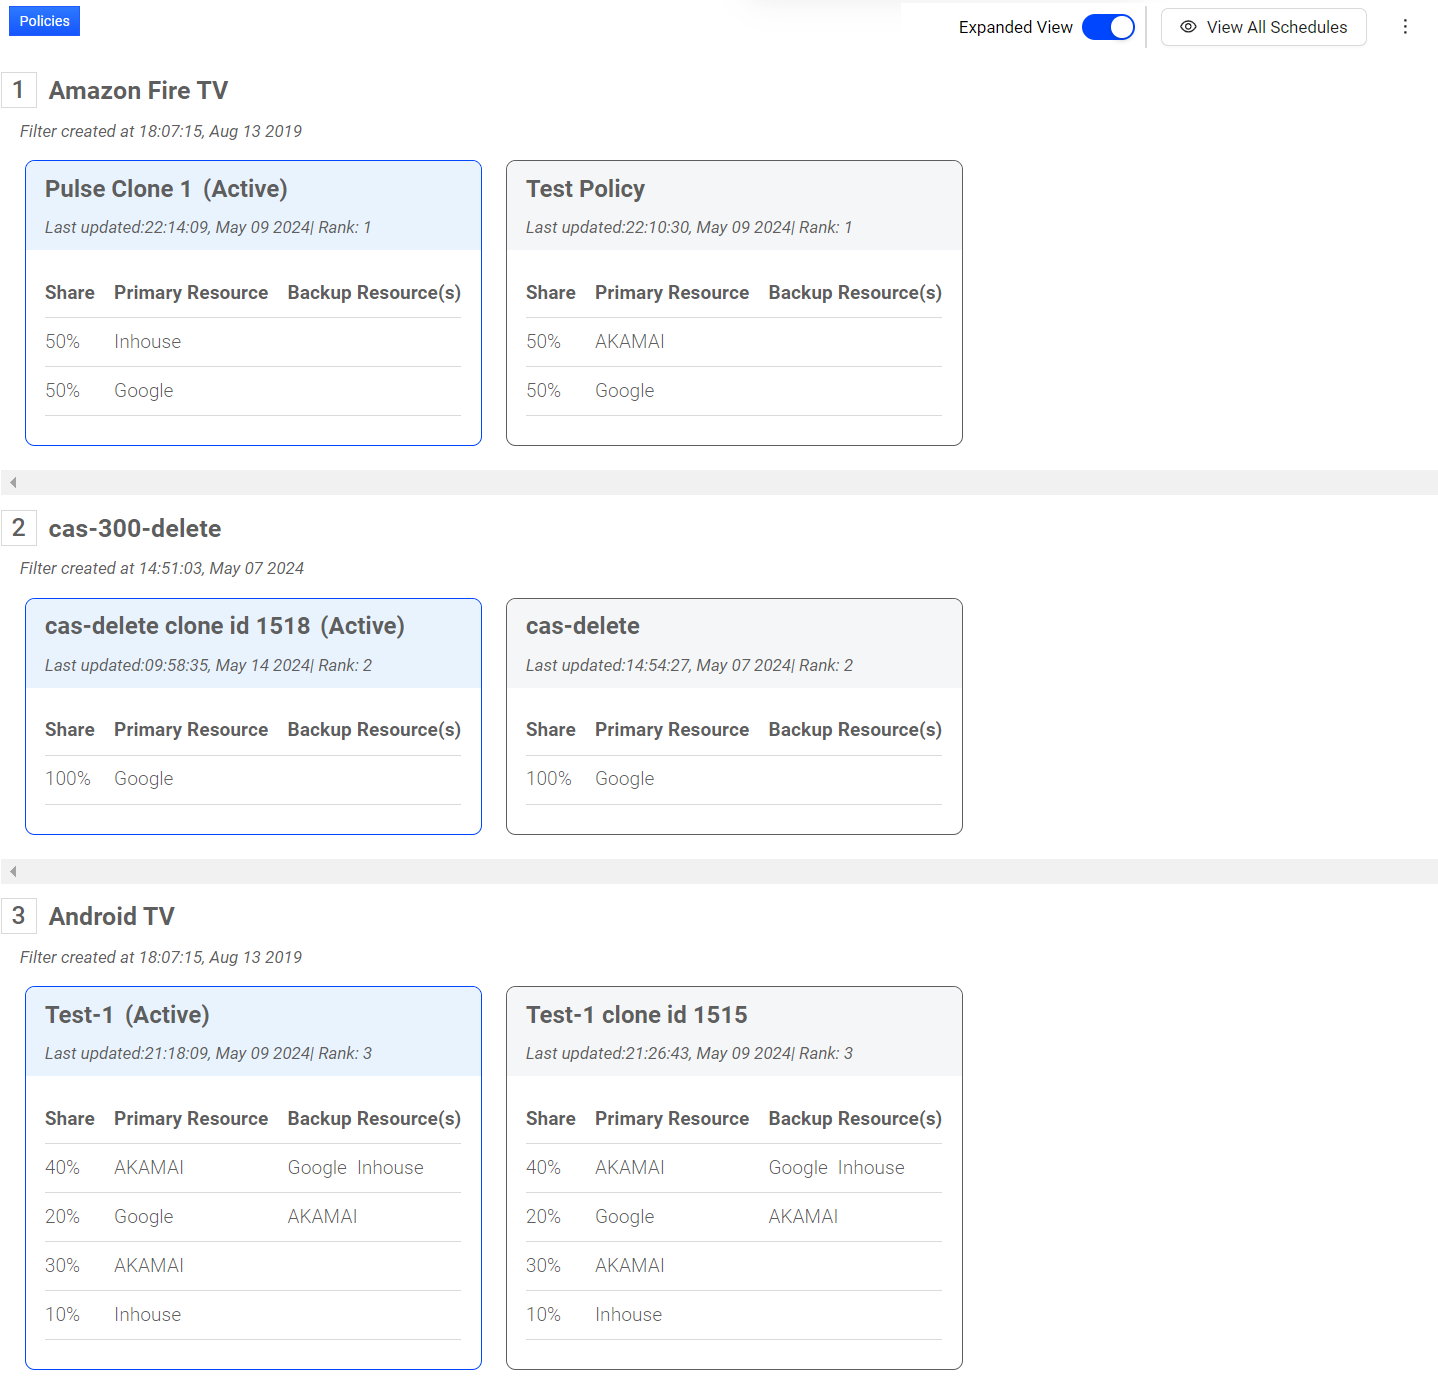Image resolution: width=1438 pixels, height=1390 pixels.
Task: Click the Amazon Fire TV filter heading
Action: click(x=138, y=91)
